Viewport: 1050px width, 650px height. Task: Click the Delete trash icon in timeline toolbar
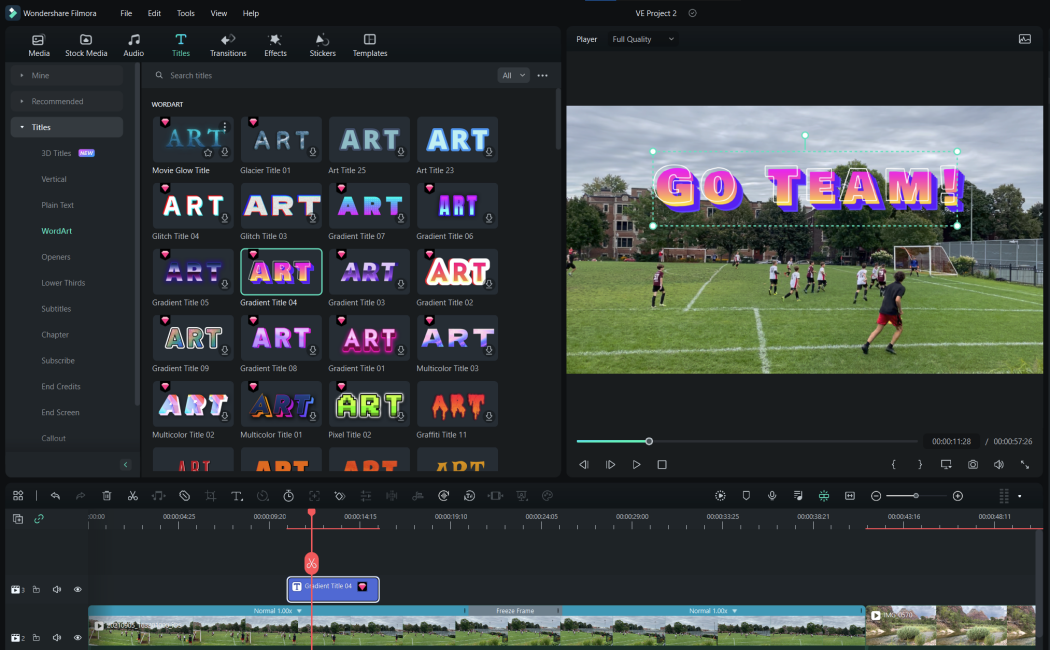pyautogui.click(x=106, y=496)
